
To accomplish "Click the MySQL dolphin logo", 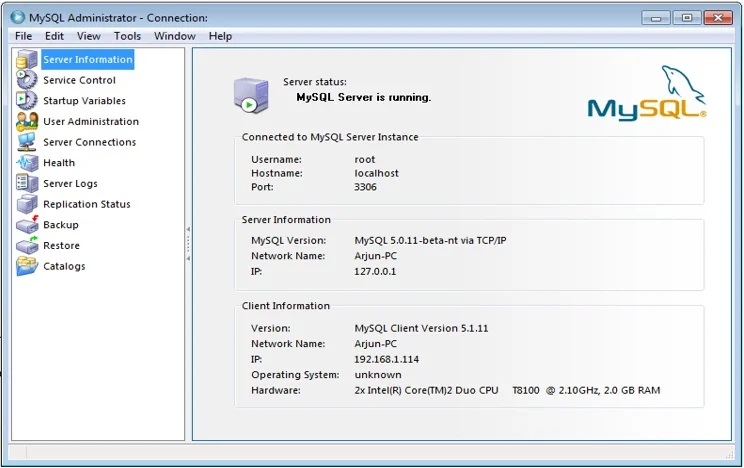I will [647, 93].
